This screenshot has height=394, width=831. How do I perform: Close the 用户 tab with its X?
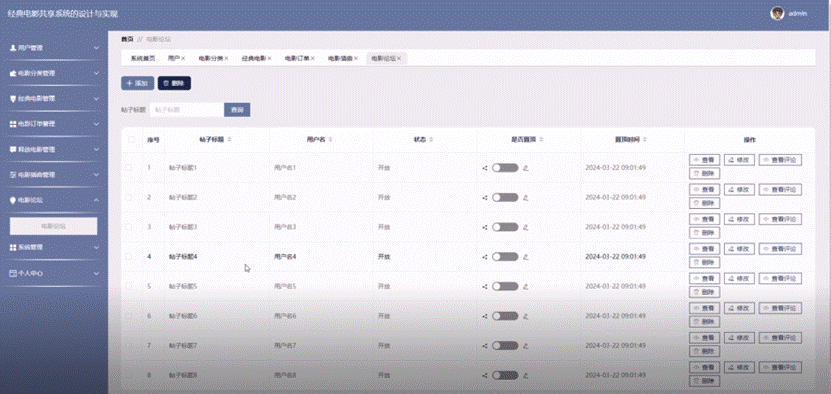(x=183, y=58)
